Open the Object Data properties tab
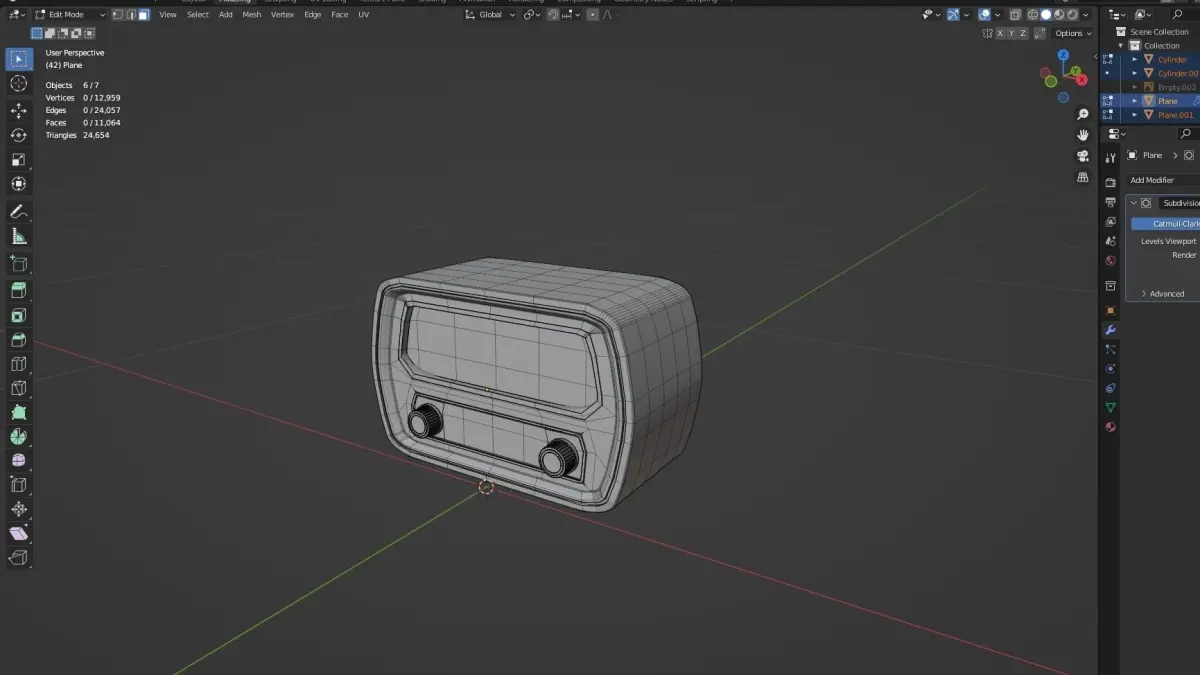The height and width of the screenshot is (675, 1200). coord(1110,408)
